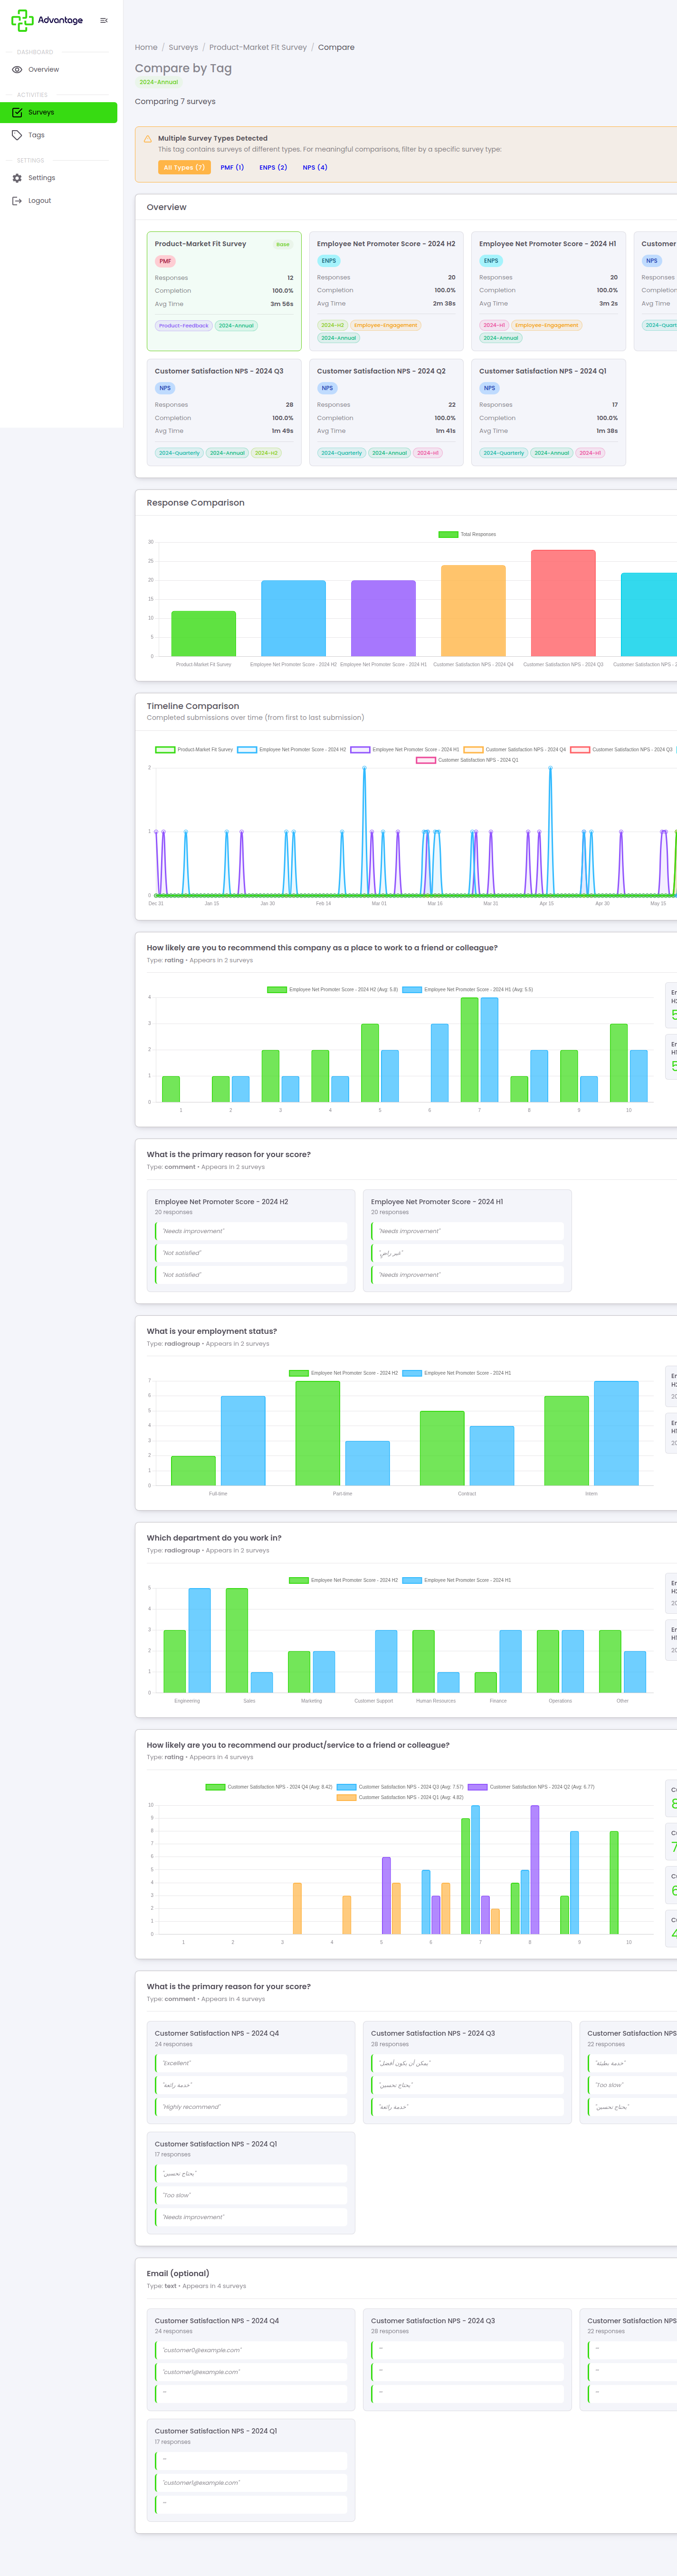Open the Employee Net Promoter Score 2024 H2 card
The height and width of the screenshot is (2576, 677).
point(386,290)
